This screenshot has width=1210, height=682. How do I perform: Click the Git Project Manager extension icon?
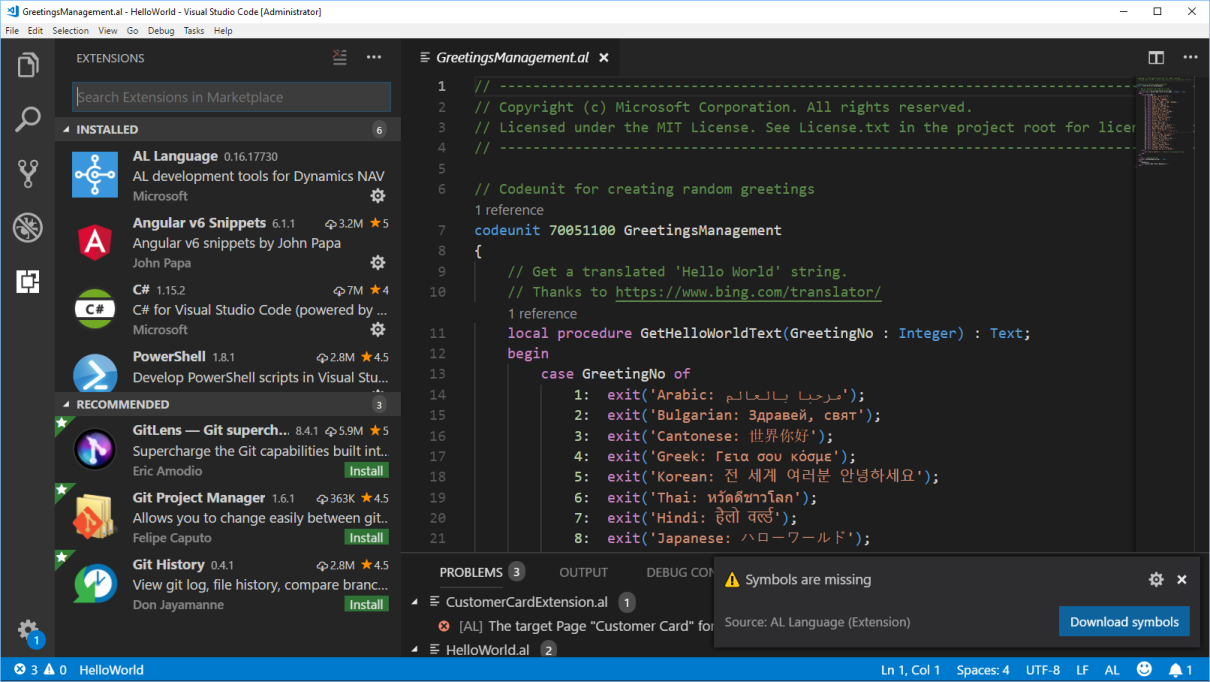point(95,516)
